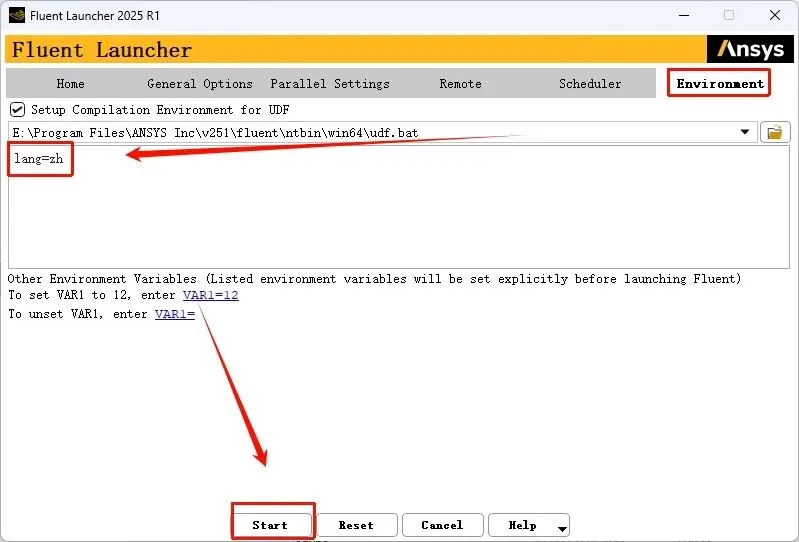Click the Ansys logo
This screenshot has height=542, width=799.
750,49
